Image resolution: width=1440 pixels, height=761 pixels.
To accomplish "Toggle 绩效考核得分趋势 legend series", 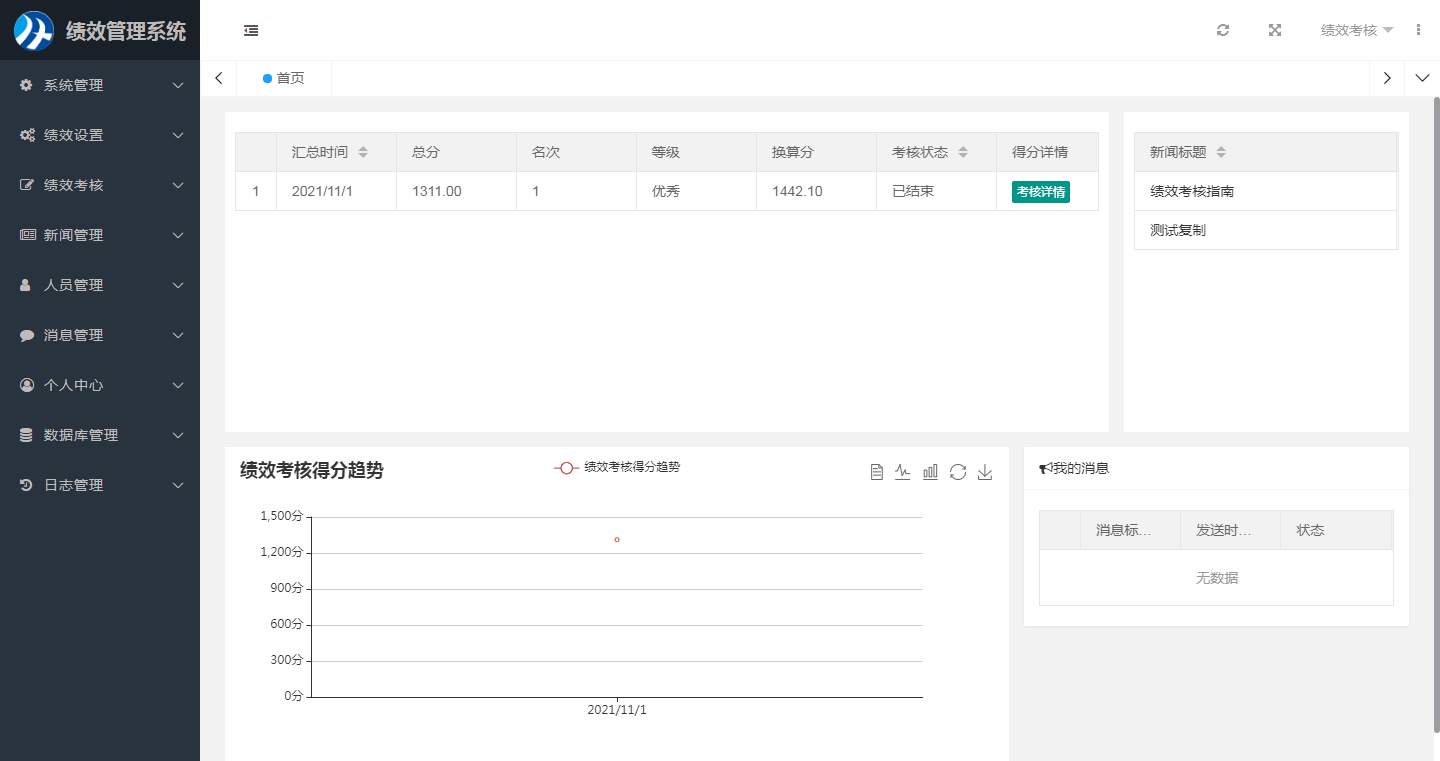I will coord(618,467).
